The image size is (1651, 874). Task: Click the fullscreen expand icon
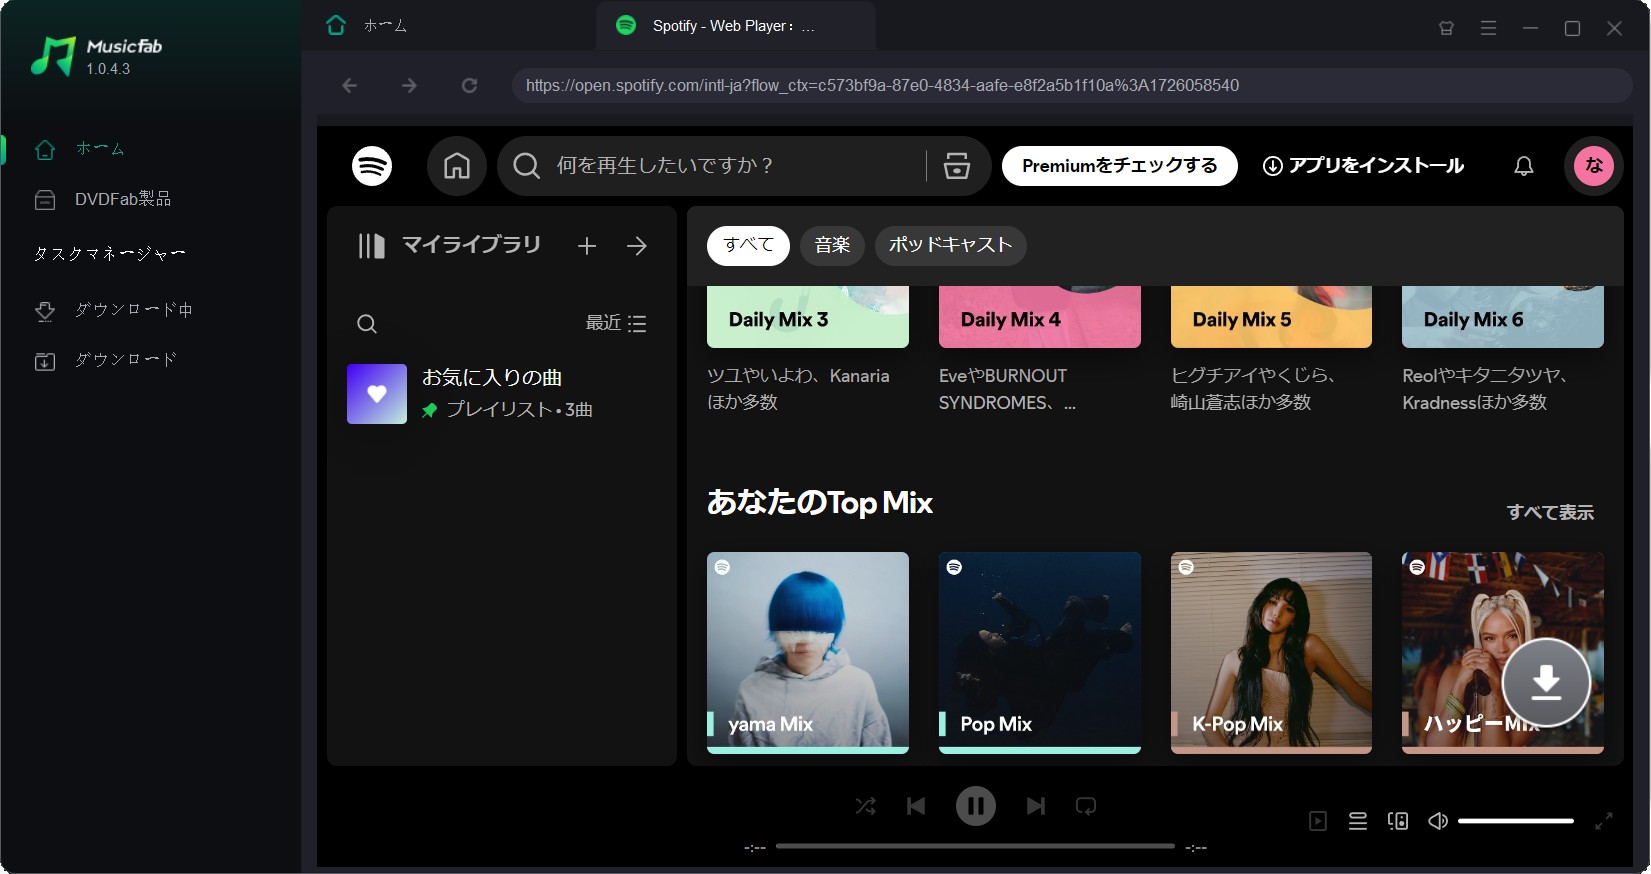(1604, 821)
